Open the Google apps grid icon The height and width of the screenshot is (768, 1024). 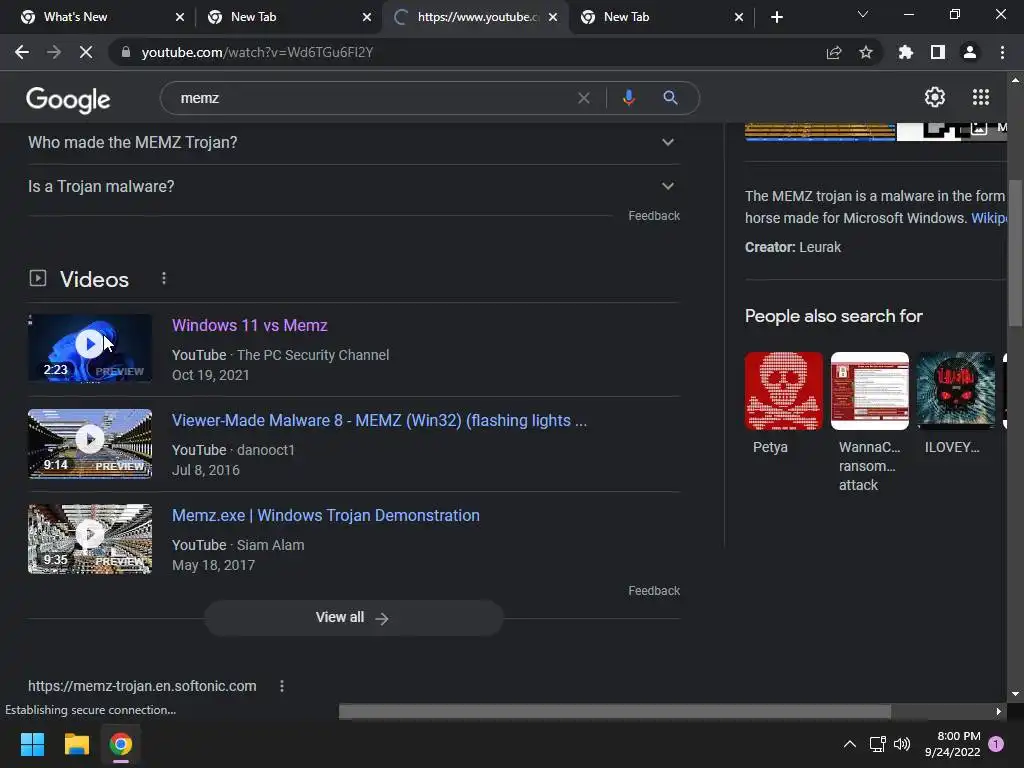click(980, 97)
